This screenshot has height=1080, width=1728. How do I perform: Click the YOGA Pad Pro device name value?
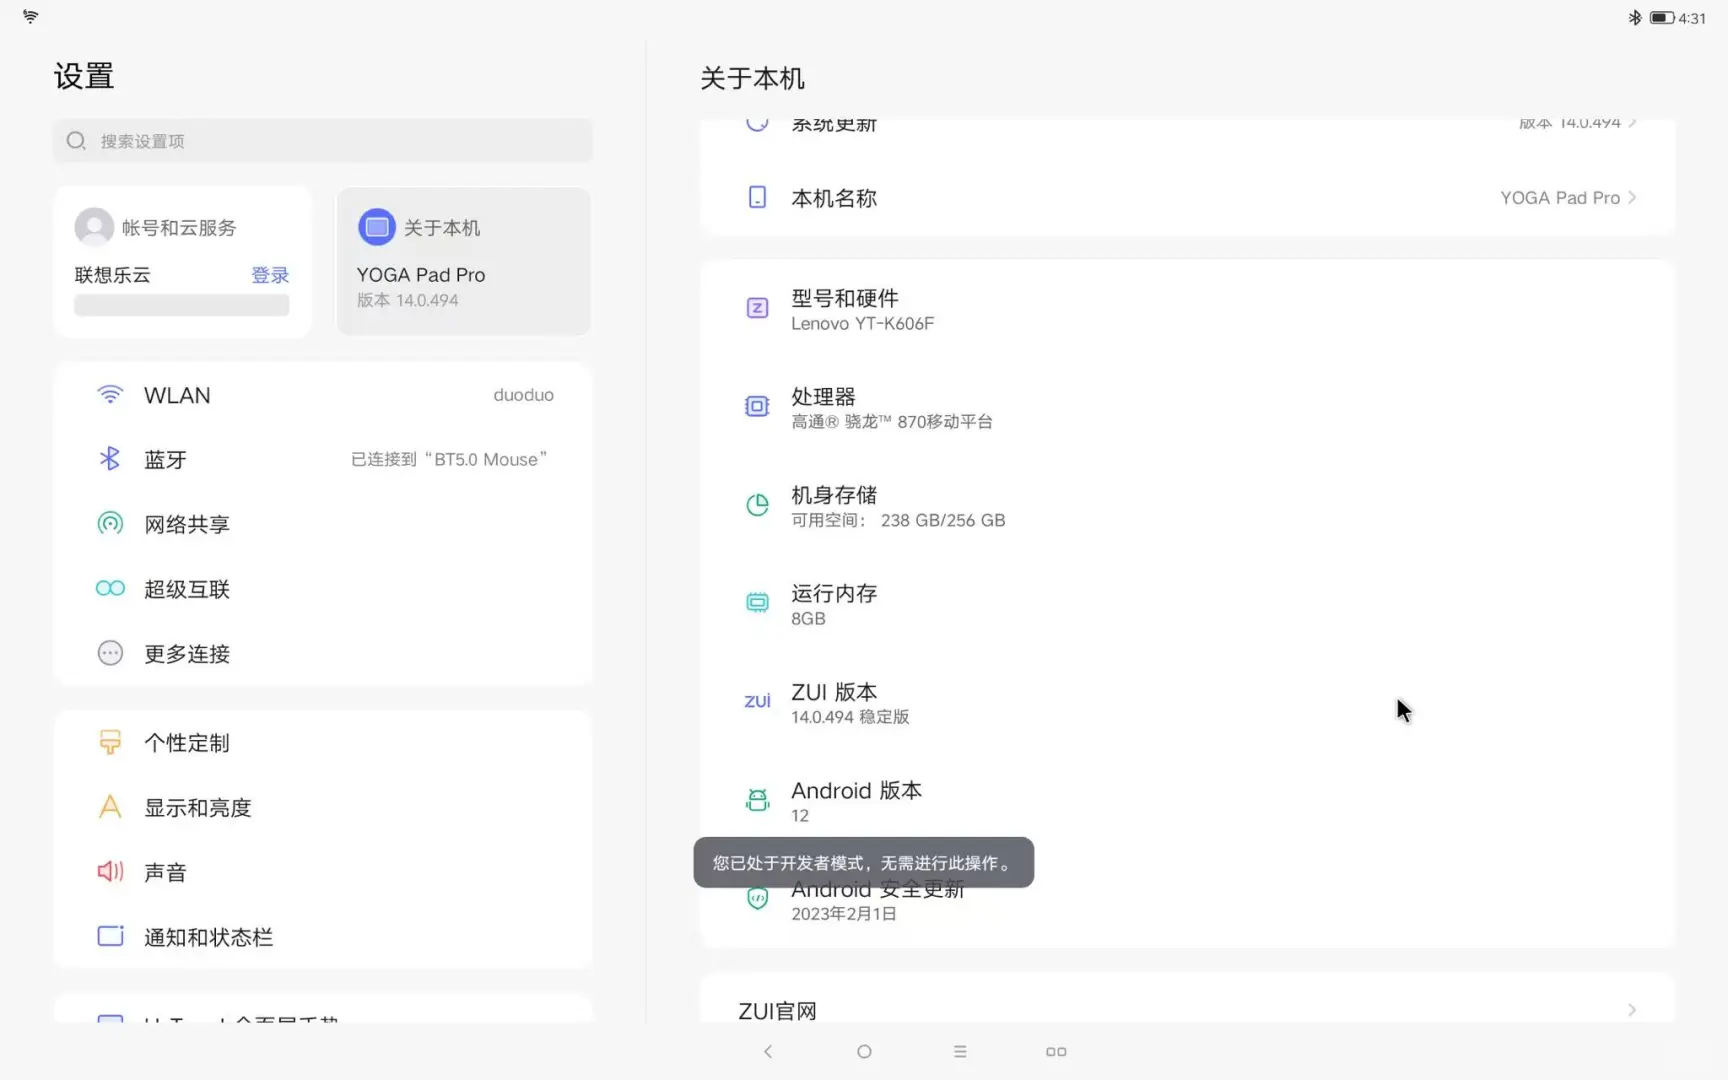pyautogui.click(x=1560, y=198)
